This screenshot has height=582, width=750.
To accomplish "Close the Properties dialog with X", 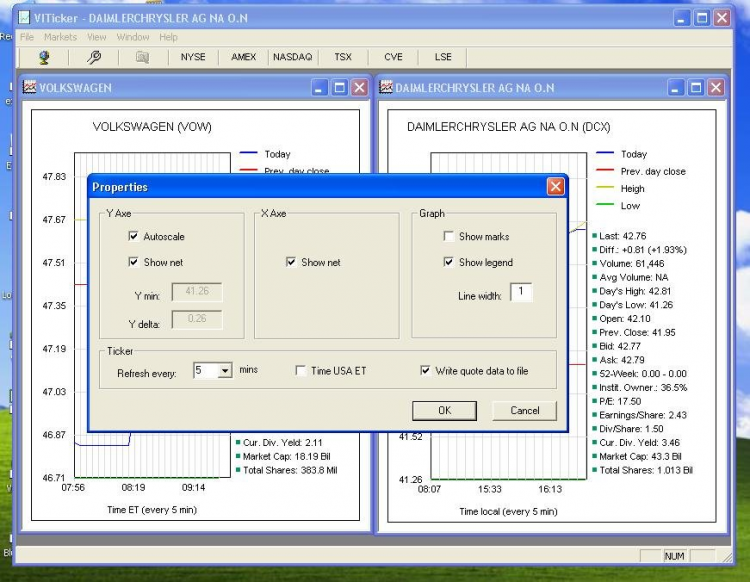I will [555, 187].
